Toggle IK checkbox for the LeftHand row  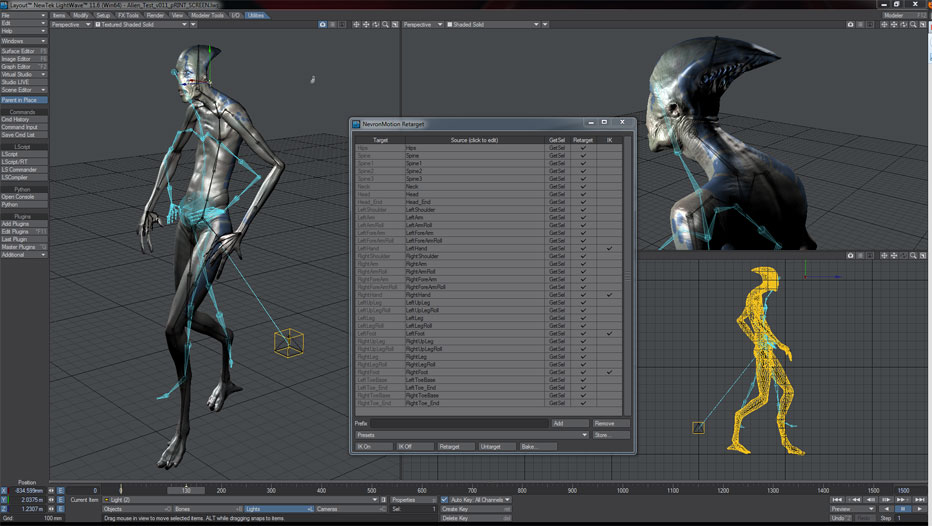click(x=610, y=248)
